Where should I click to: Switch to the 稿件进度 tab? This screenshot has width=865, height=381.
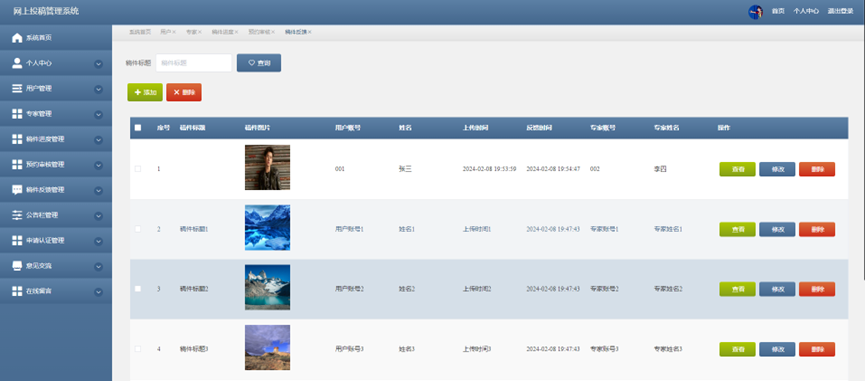click(222, 32)
